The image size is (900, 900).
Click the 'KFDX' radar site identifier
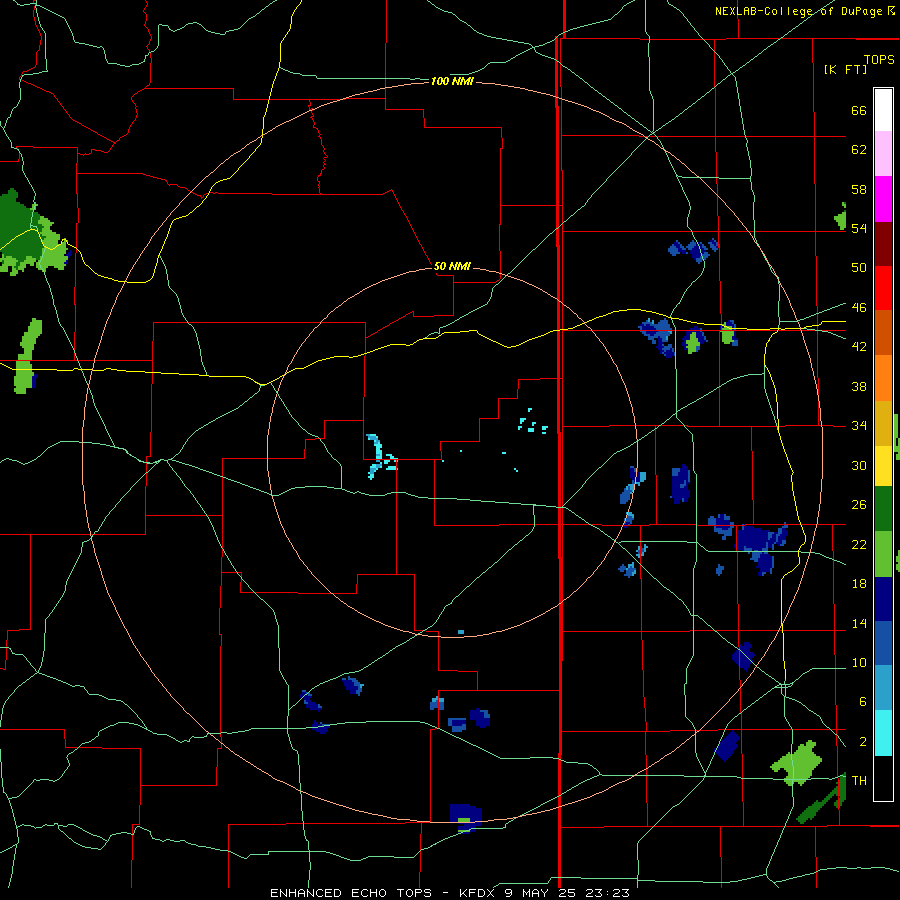coord(476,893)
